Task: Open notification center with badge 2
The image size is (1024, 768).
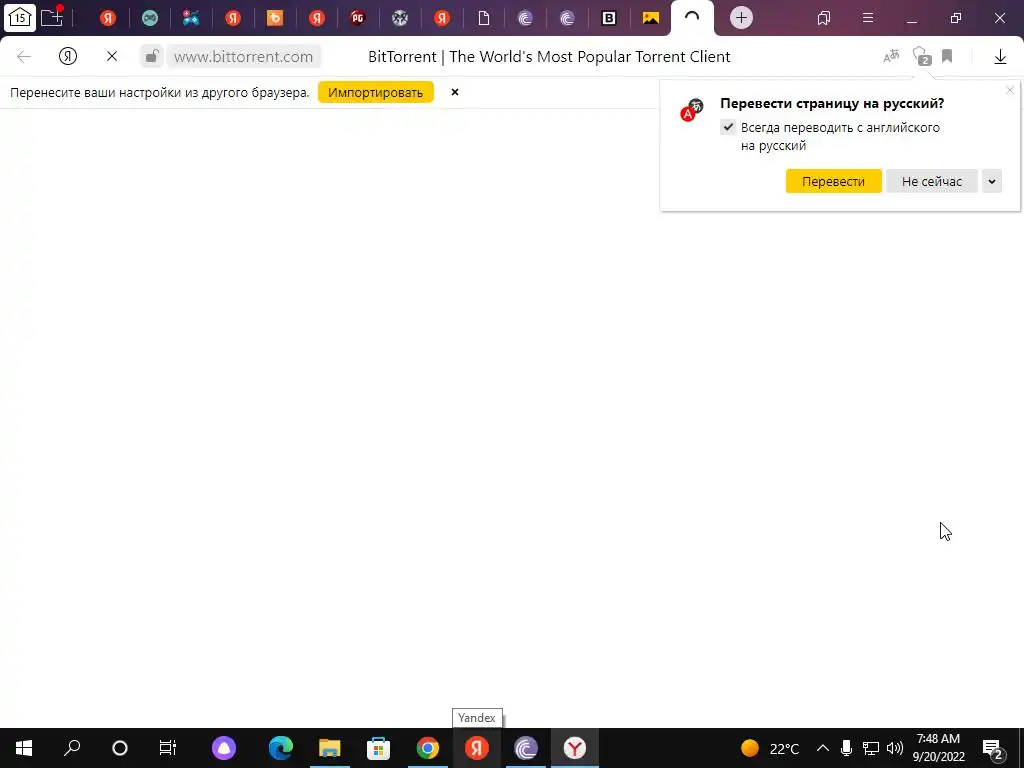Action: pyautogui.click(x=993, y=749)
